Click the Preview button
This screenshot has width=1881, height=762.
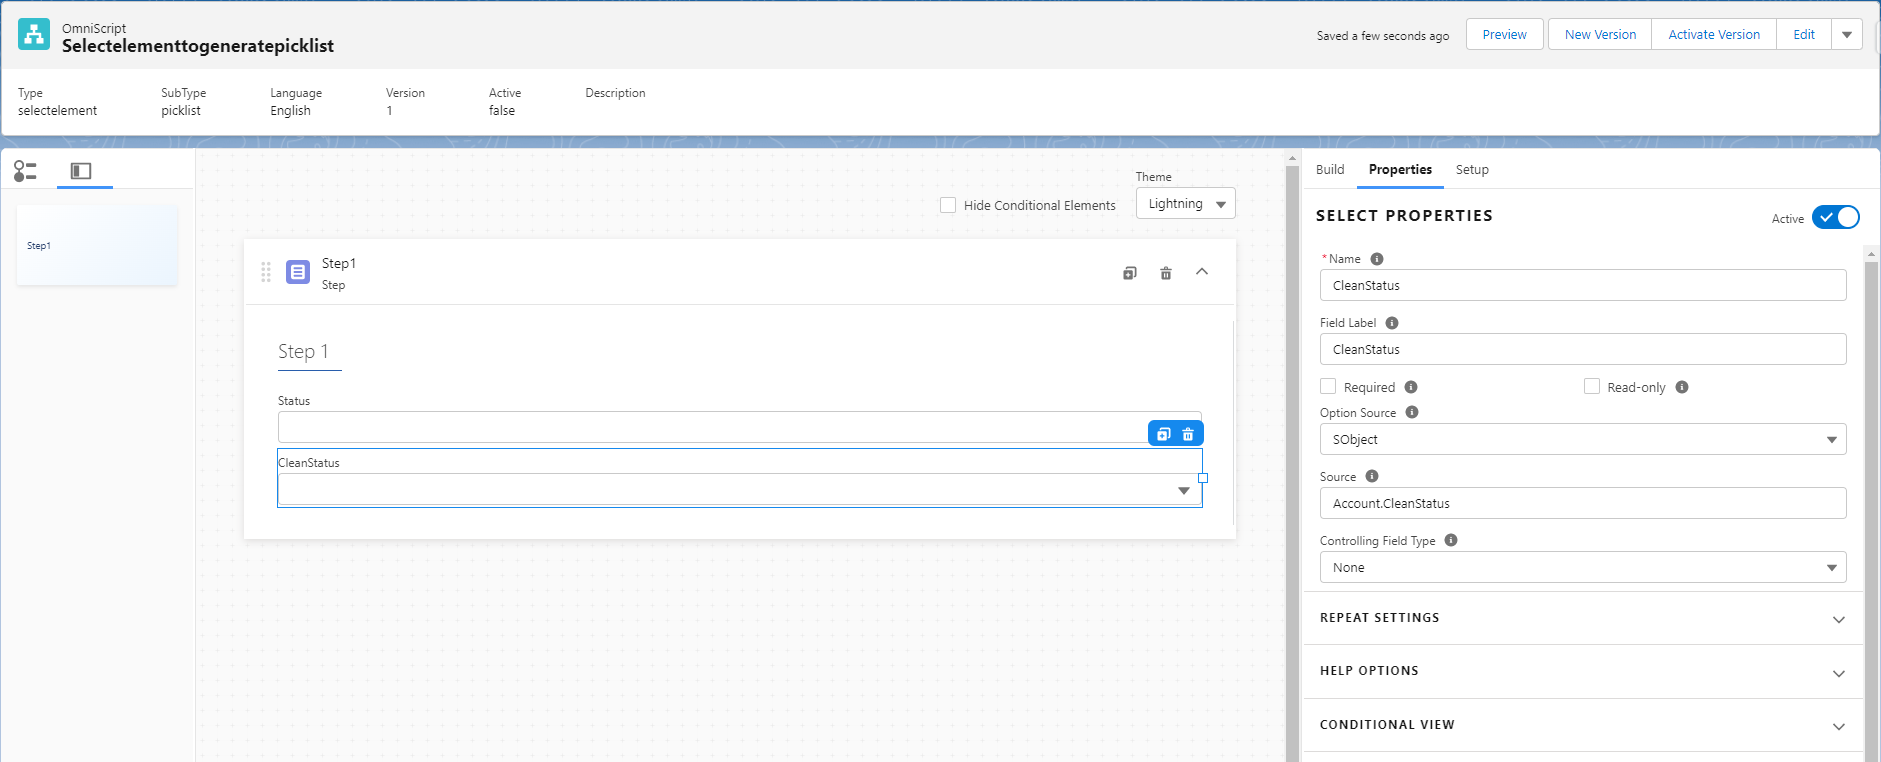1504,35
